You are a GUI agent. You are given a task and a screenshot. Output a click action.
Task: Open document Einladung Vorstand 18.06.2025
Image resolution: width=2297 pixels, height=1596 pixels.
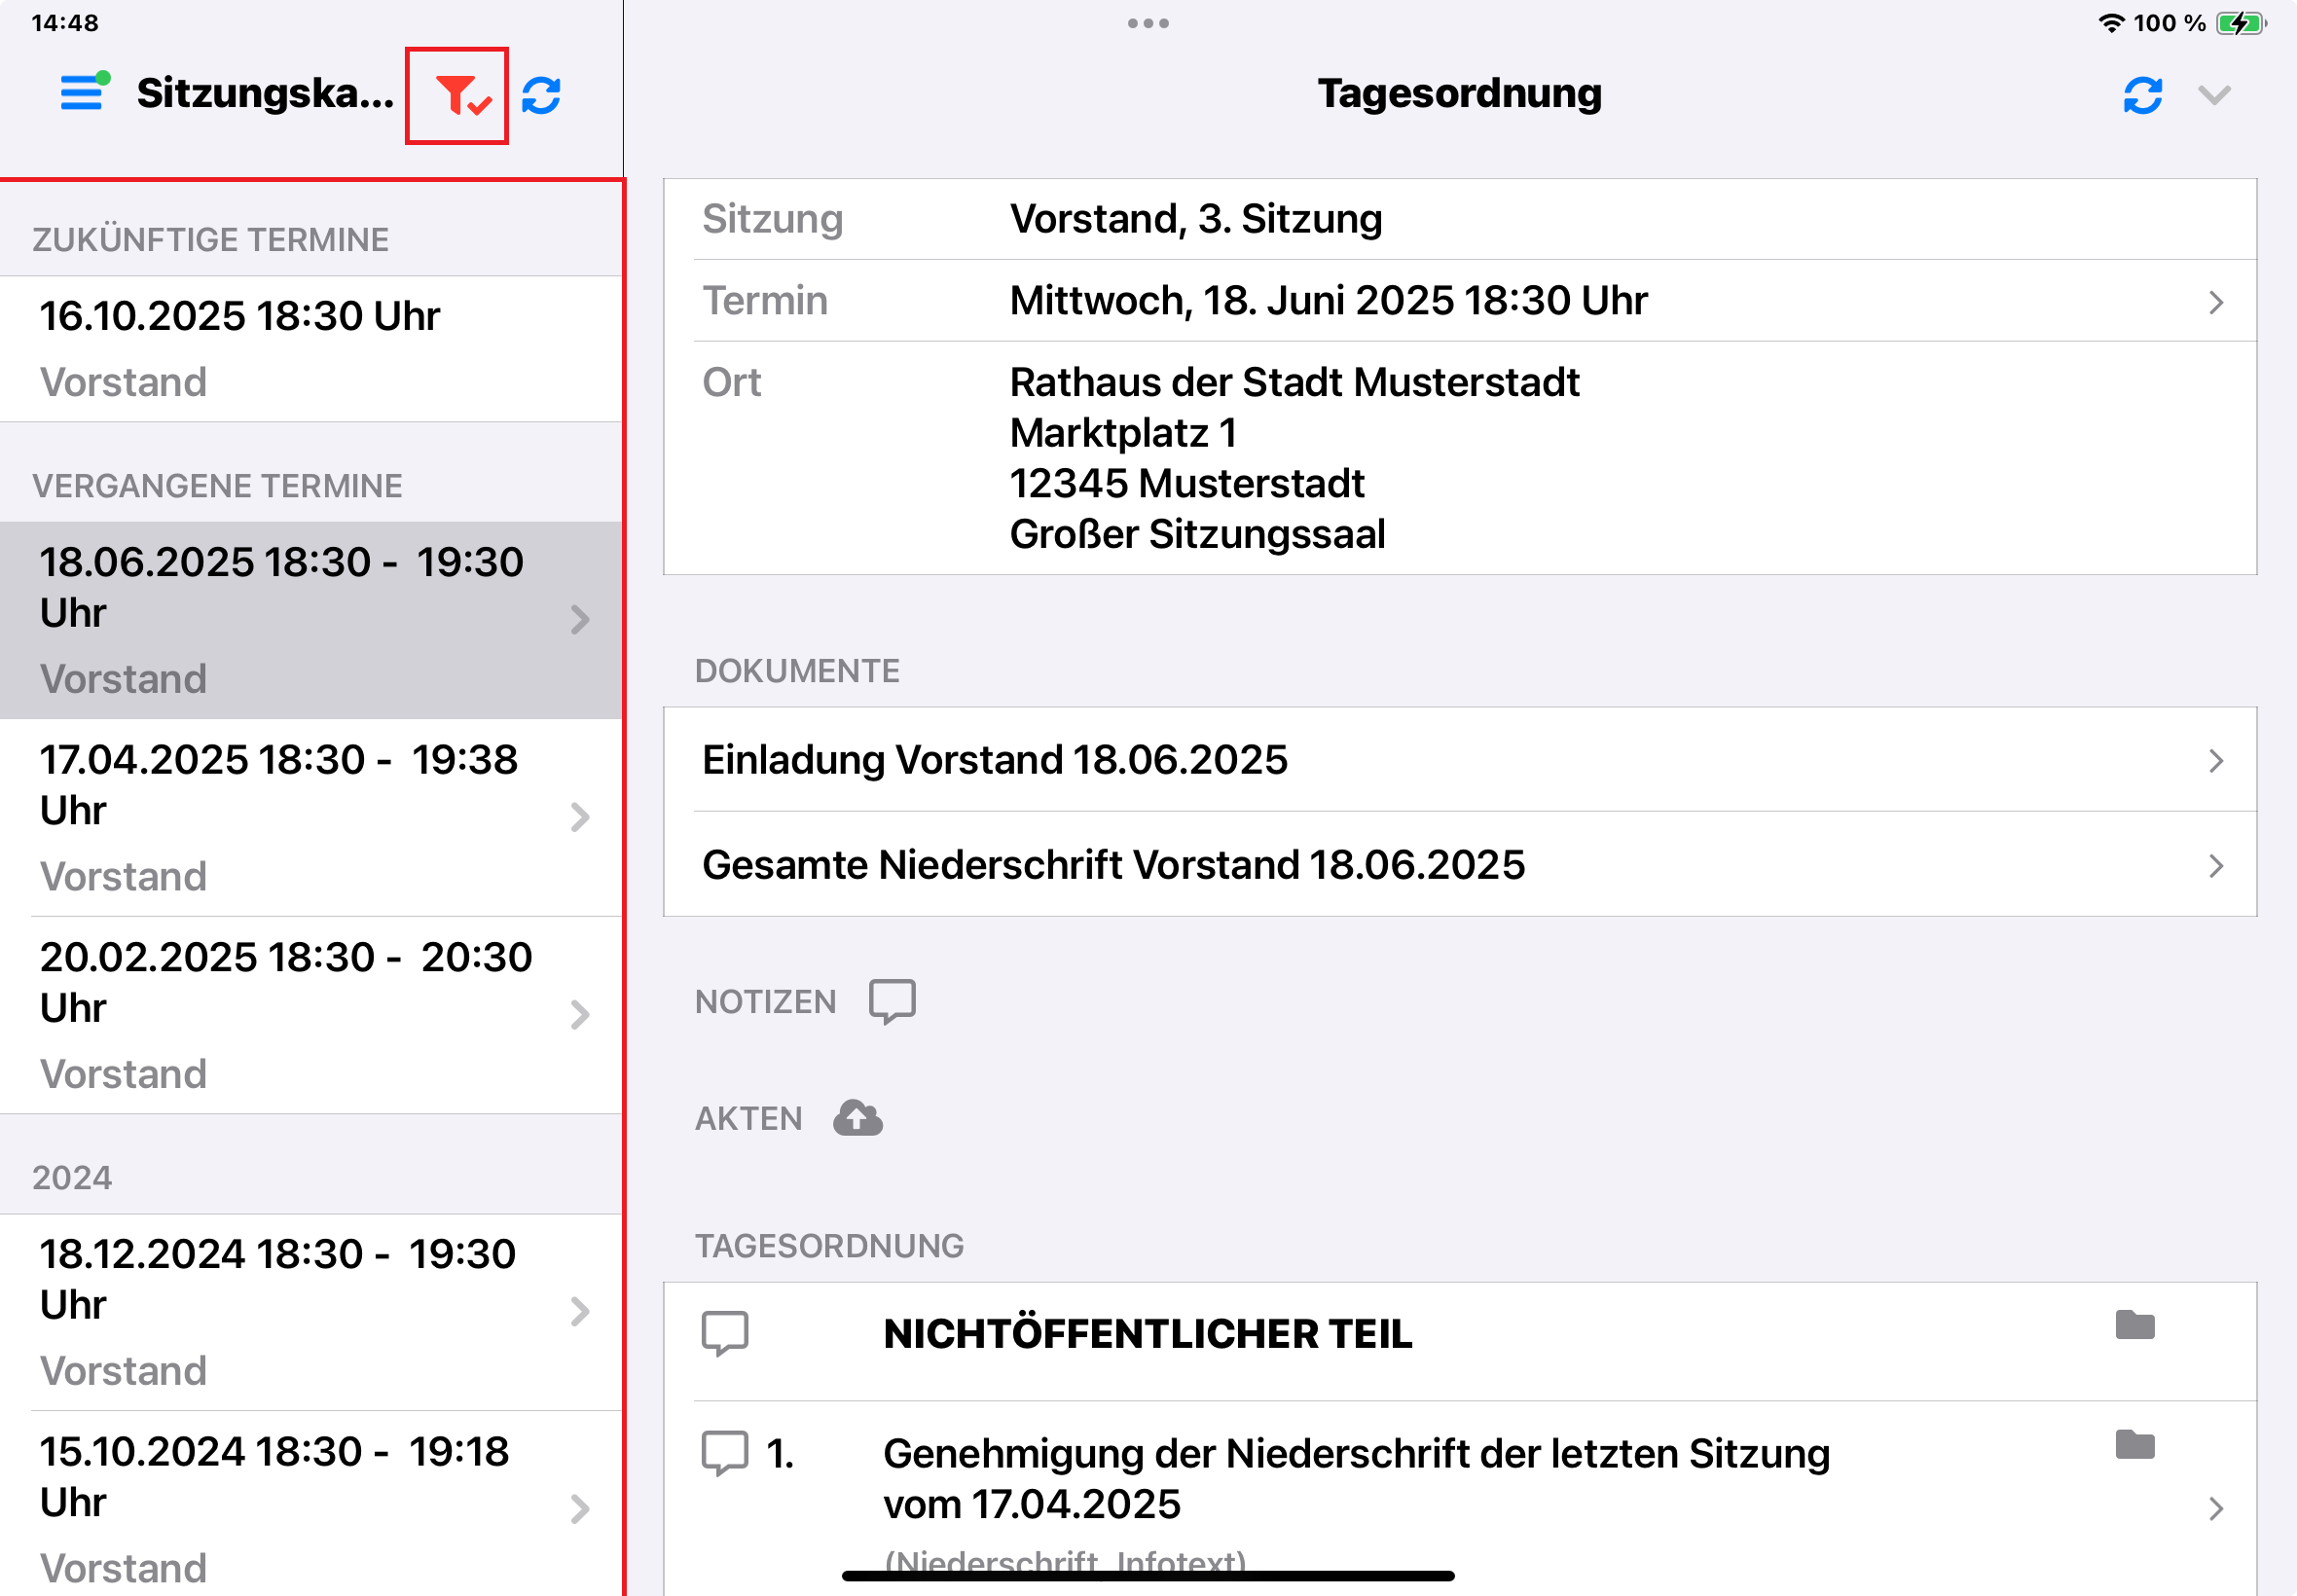1460,760
